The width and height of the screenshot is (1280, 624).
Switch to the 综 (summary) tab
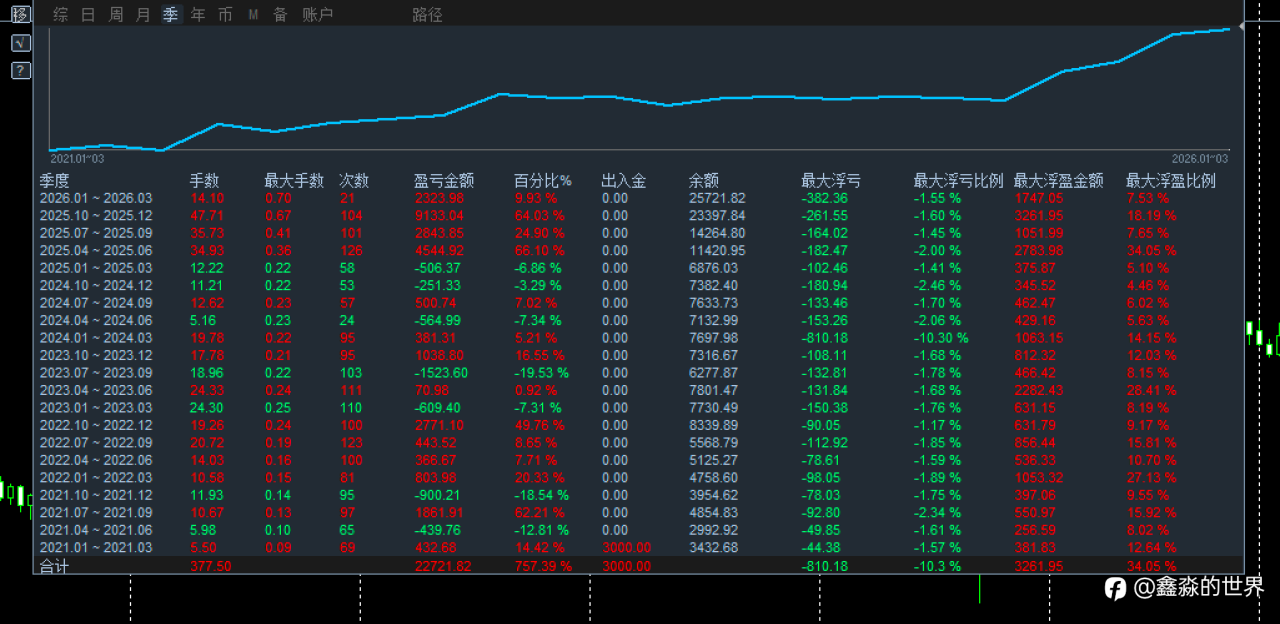61,15
